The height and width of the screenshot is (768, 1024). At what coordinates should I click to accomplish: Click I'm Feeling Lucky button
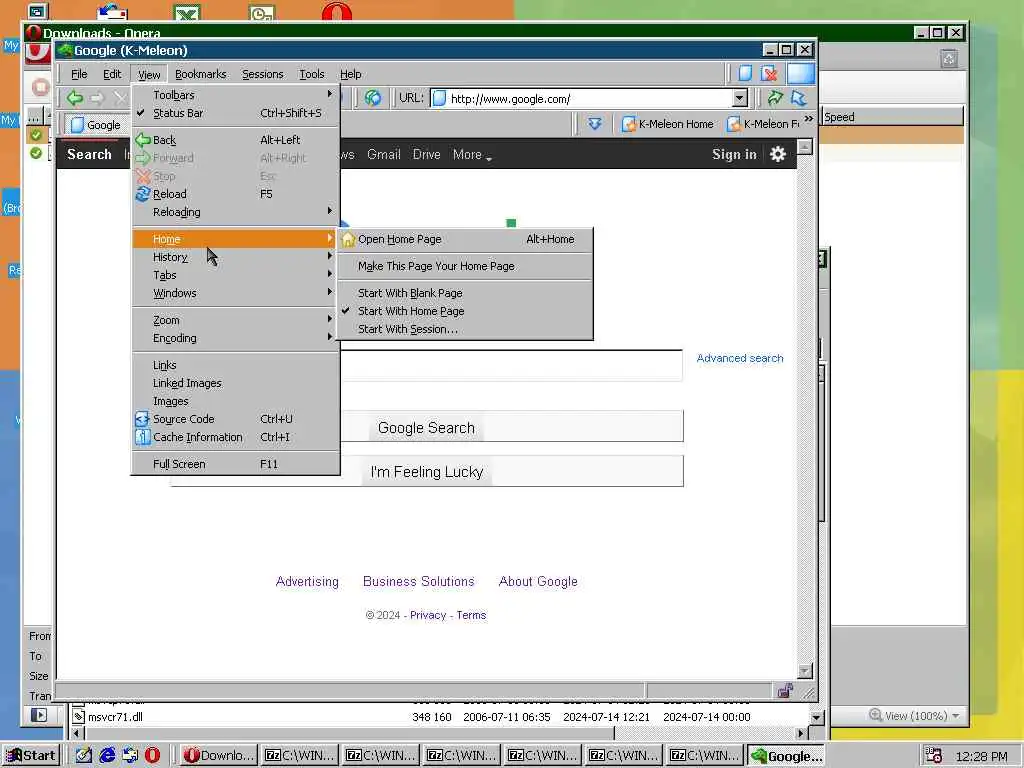pos(426,472)
